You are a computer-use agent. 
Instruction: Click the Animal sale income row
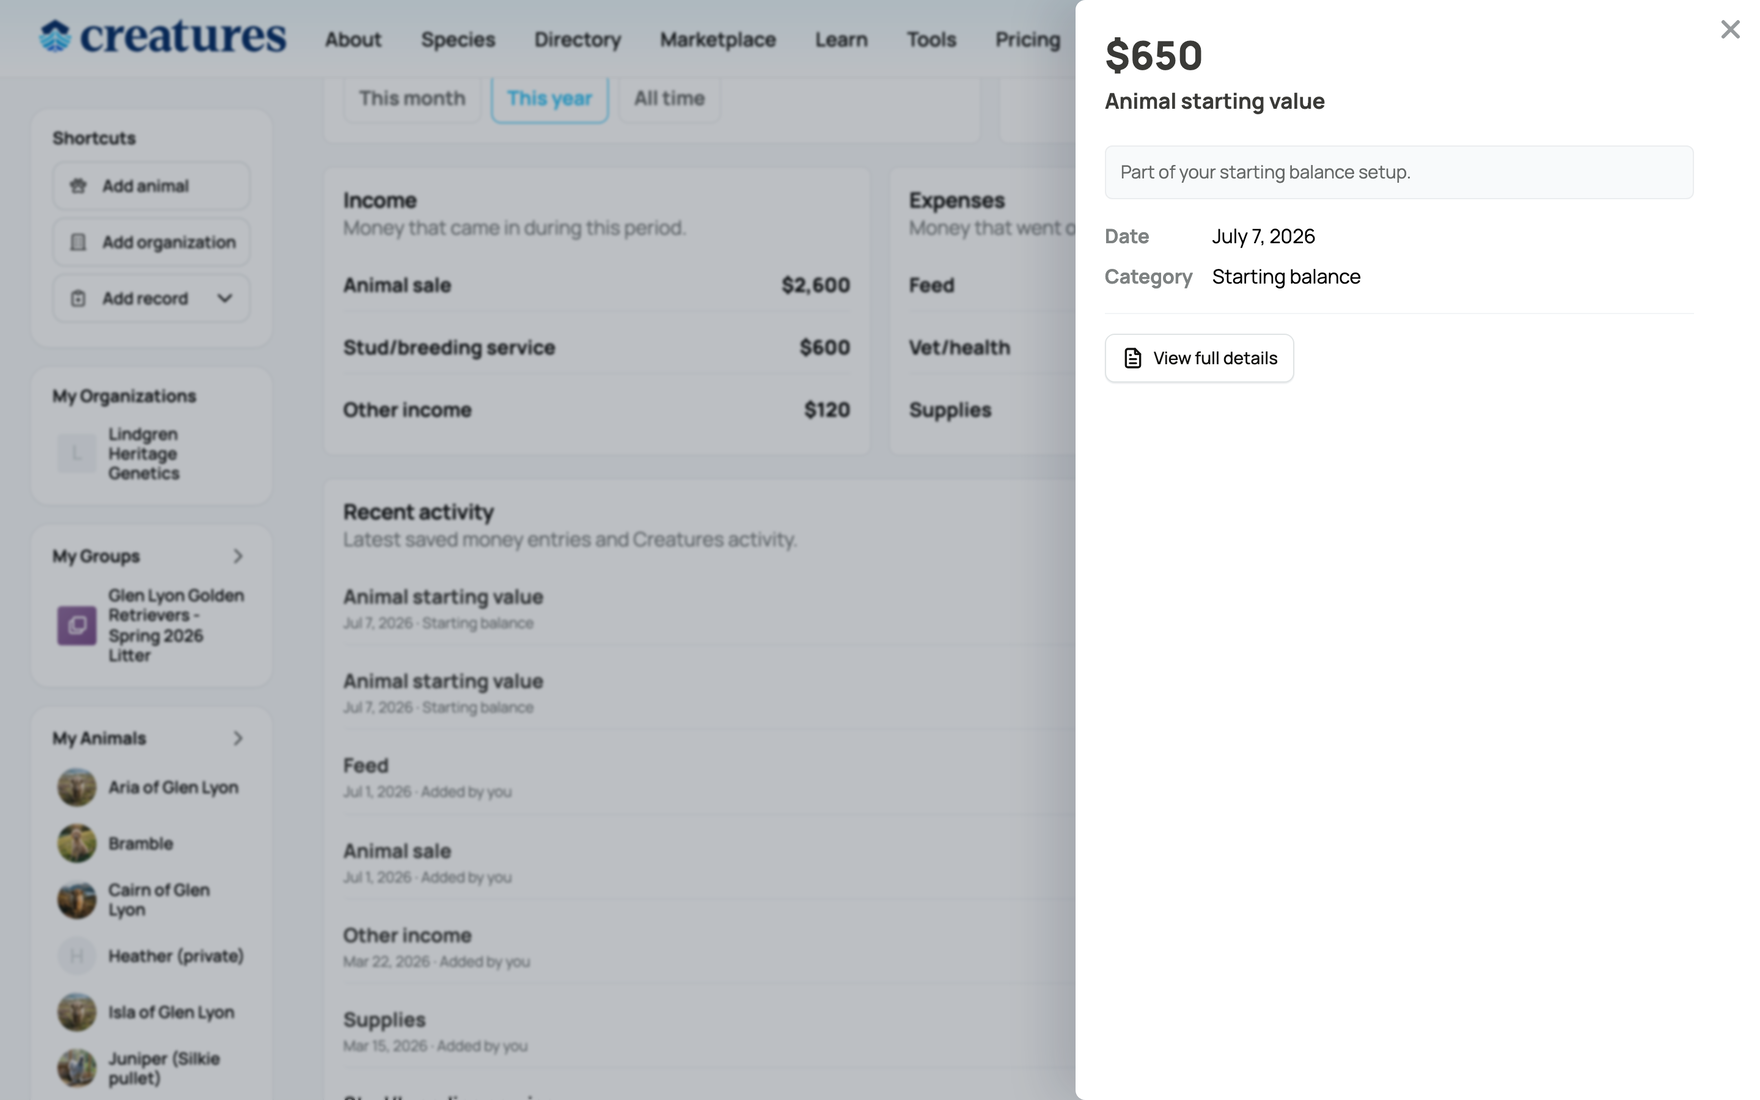pyautogui.click(x=597, y=285)
